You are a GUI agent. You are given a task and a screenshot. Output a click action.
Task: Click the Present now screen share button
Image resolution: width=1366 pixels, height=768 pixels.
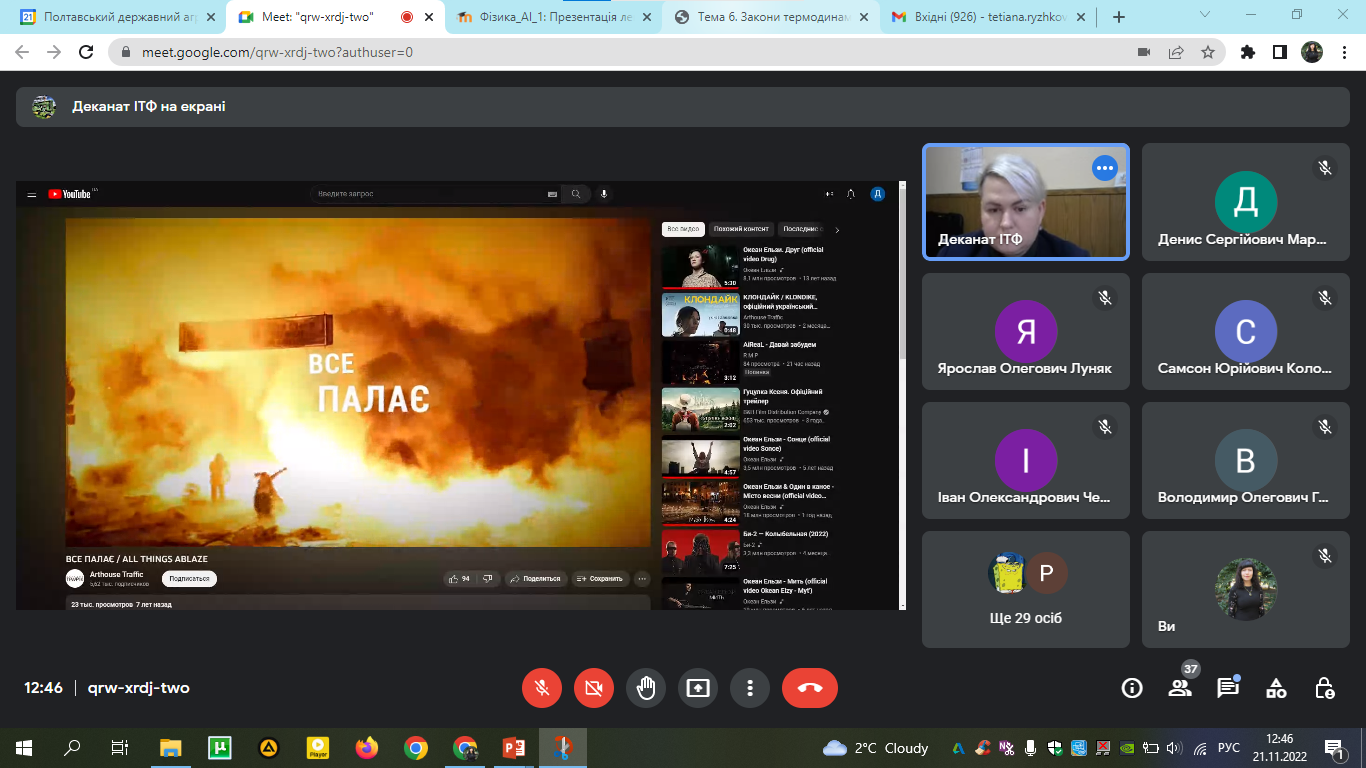pyautogui.click(x=698, y=688)
